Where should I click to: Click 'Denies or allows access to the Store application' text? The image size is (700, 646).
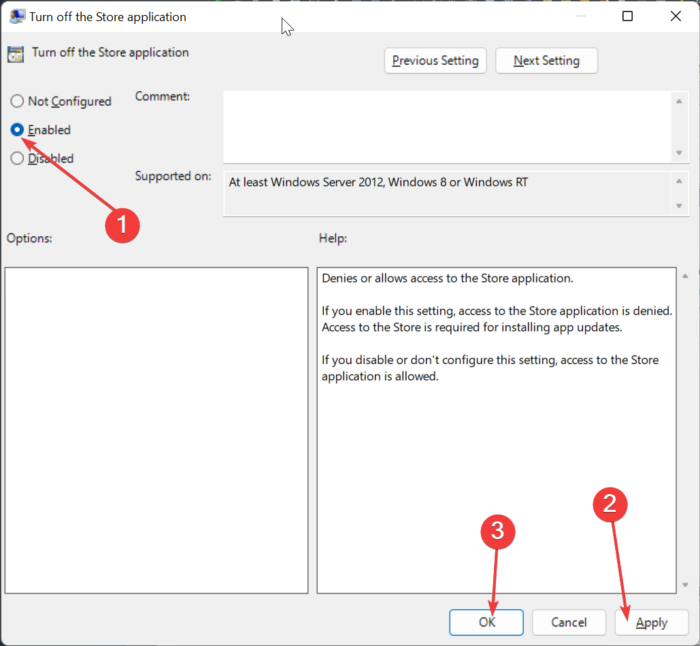coord(447,278)
